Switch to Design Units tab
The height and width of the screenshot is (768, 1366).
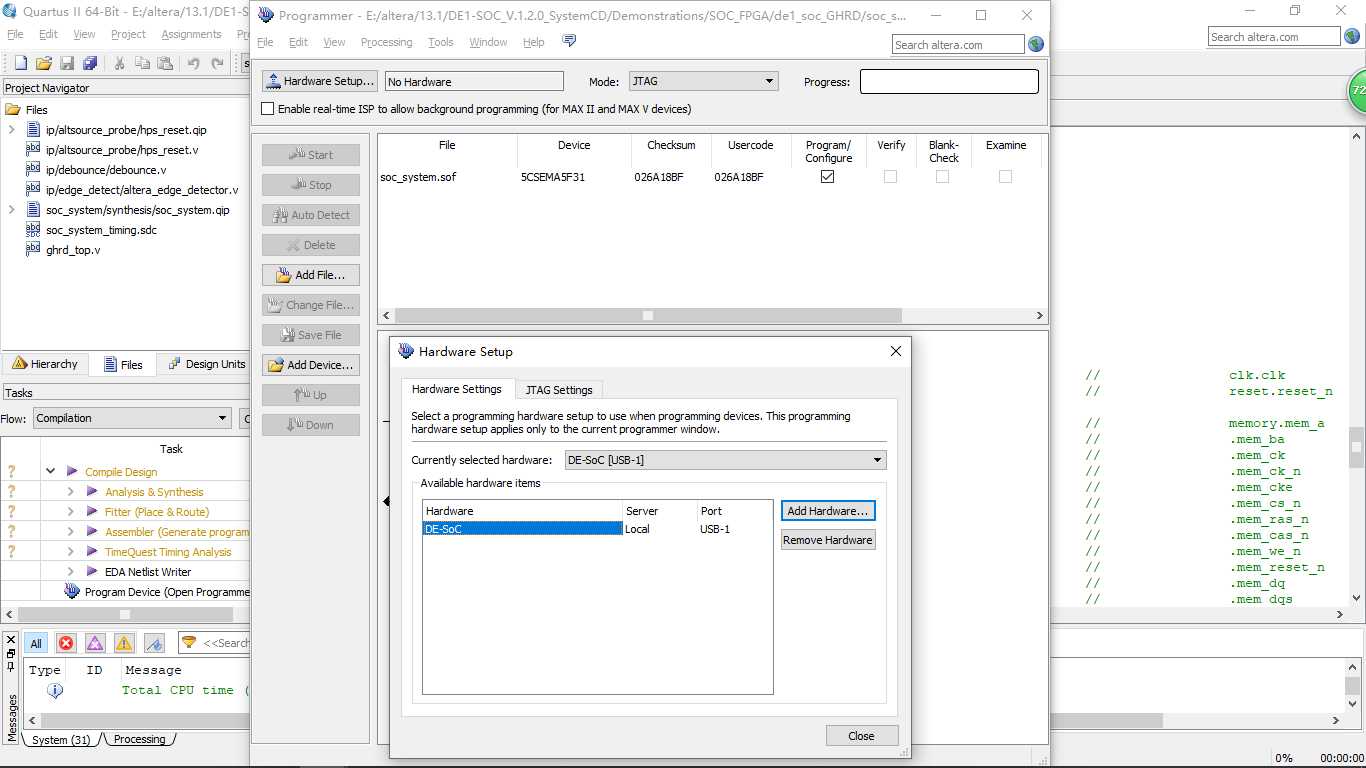click(206, 364)
